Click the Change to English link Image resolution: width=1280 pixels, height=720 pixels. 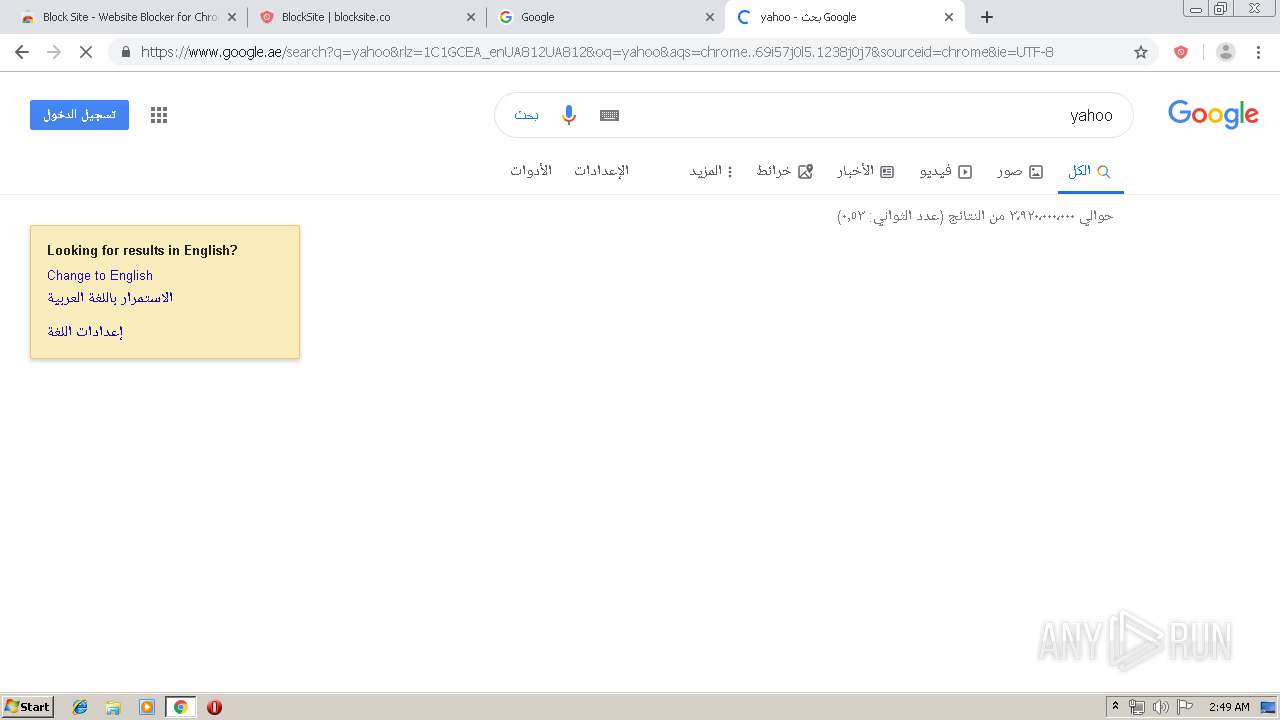pyautogui.click(x=100, y=275)
